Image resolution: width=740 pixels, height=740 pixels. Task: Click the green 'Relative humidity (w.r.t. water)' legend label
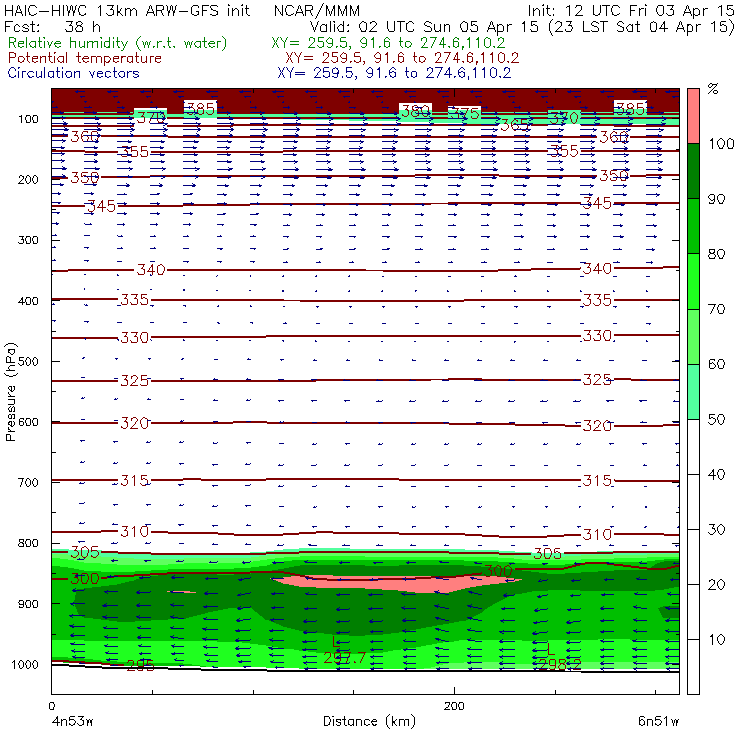(x=118, y=43)
